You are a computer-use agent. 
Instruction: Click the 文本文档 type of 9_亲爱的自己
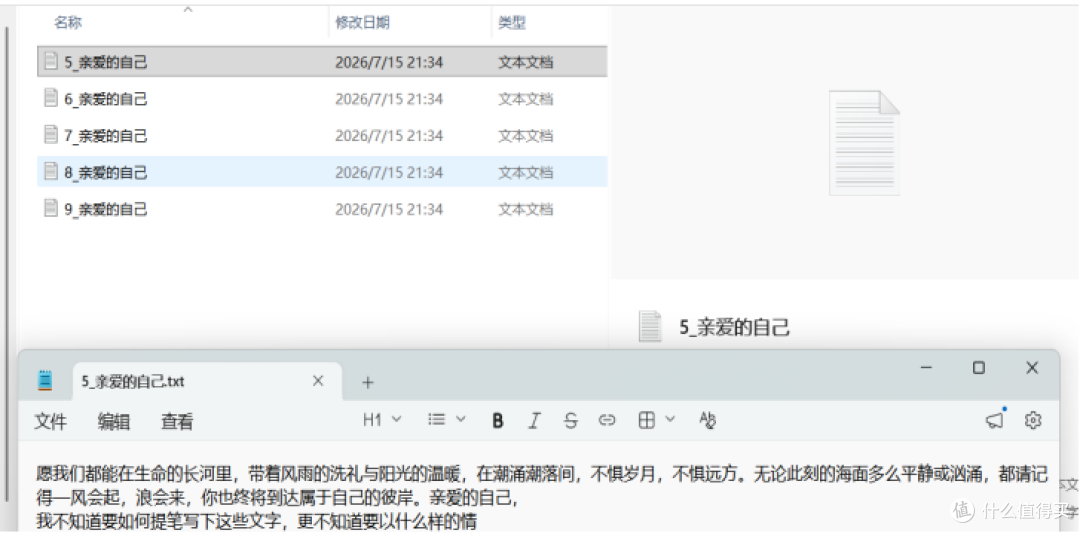(526, 209)
